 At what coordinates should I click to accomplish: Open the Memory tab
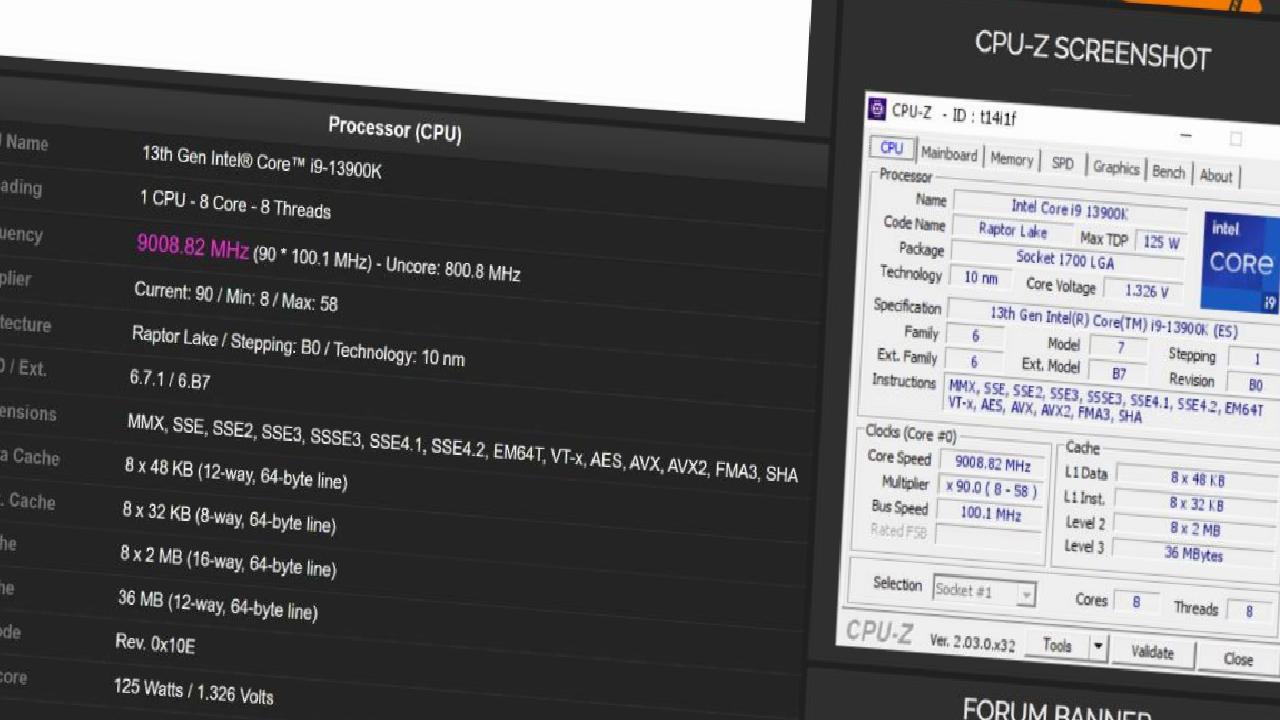(x=1012, y=159)
